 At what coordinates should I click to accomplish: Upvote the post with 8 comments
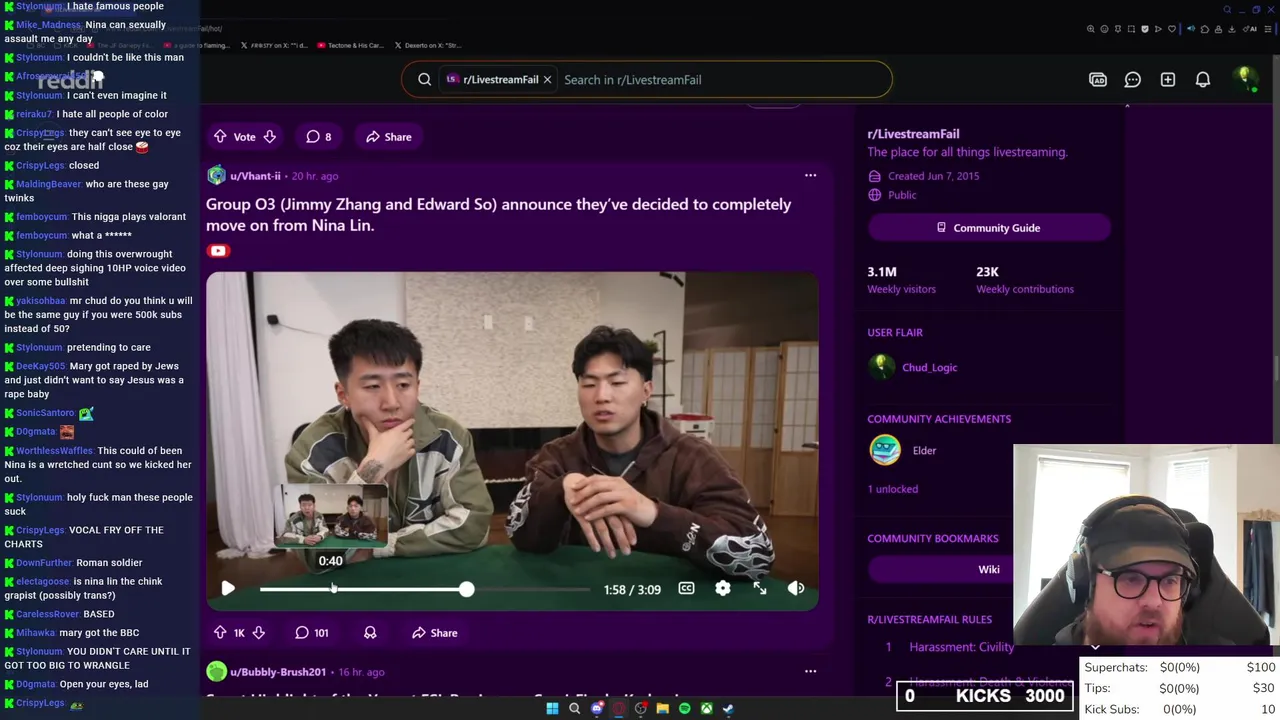(220, 136)
